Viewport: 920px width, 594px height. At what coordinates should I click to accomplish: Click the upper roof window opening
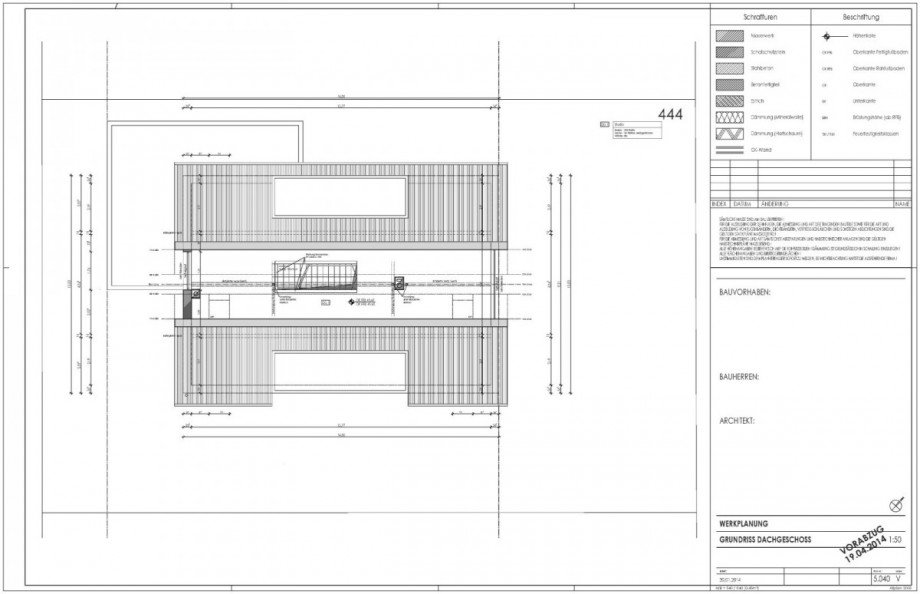point(340,197)
